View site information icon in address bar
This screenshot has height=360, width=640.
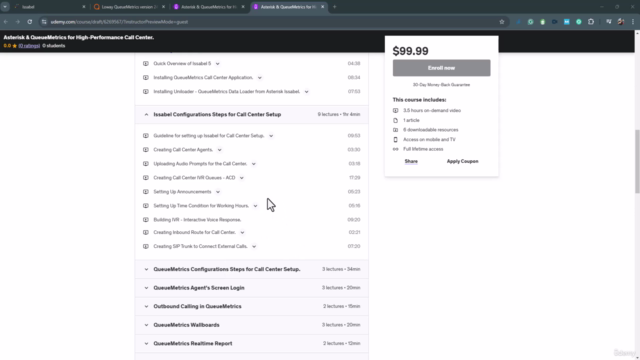(x=44, y=22)
